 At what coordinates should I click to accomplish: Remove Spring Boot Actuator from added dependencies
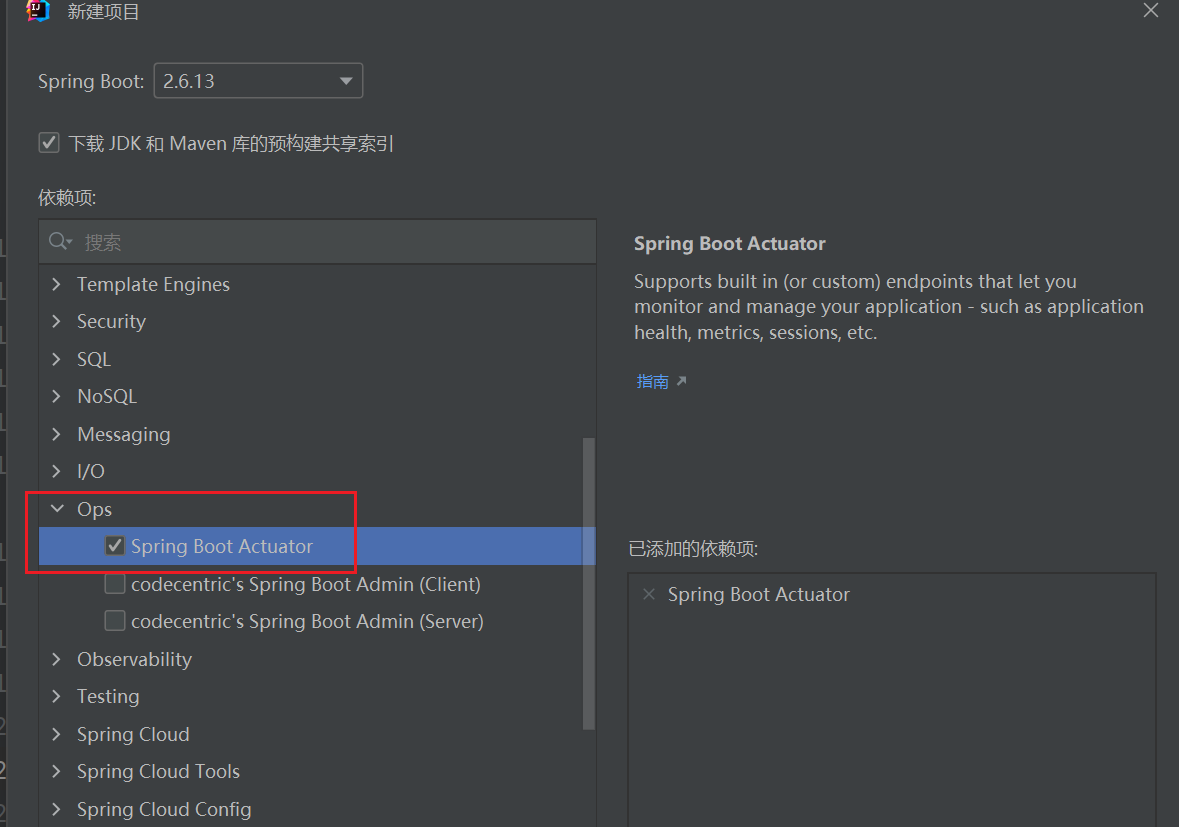pyautogui.click(x=649, y=594)
